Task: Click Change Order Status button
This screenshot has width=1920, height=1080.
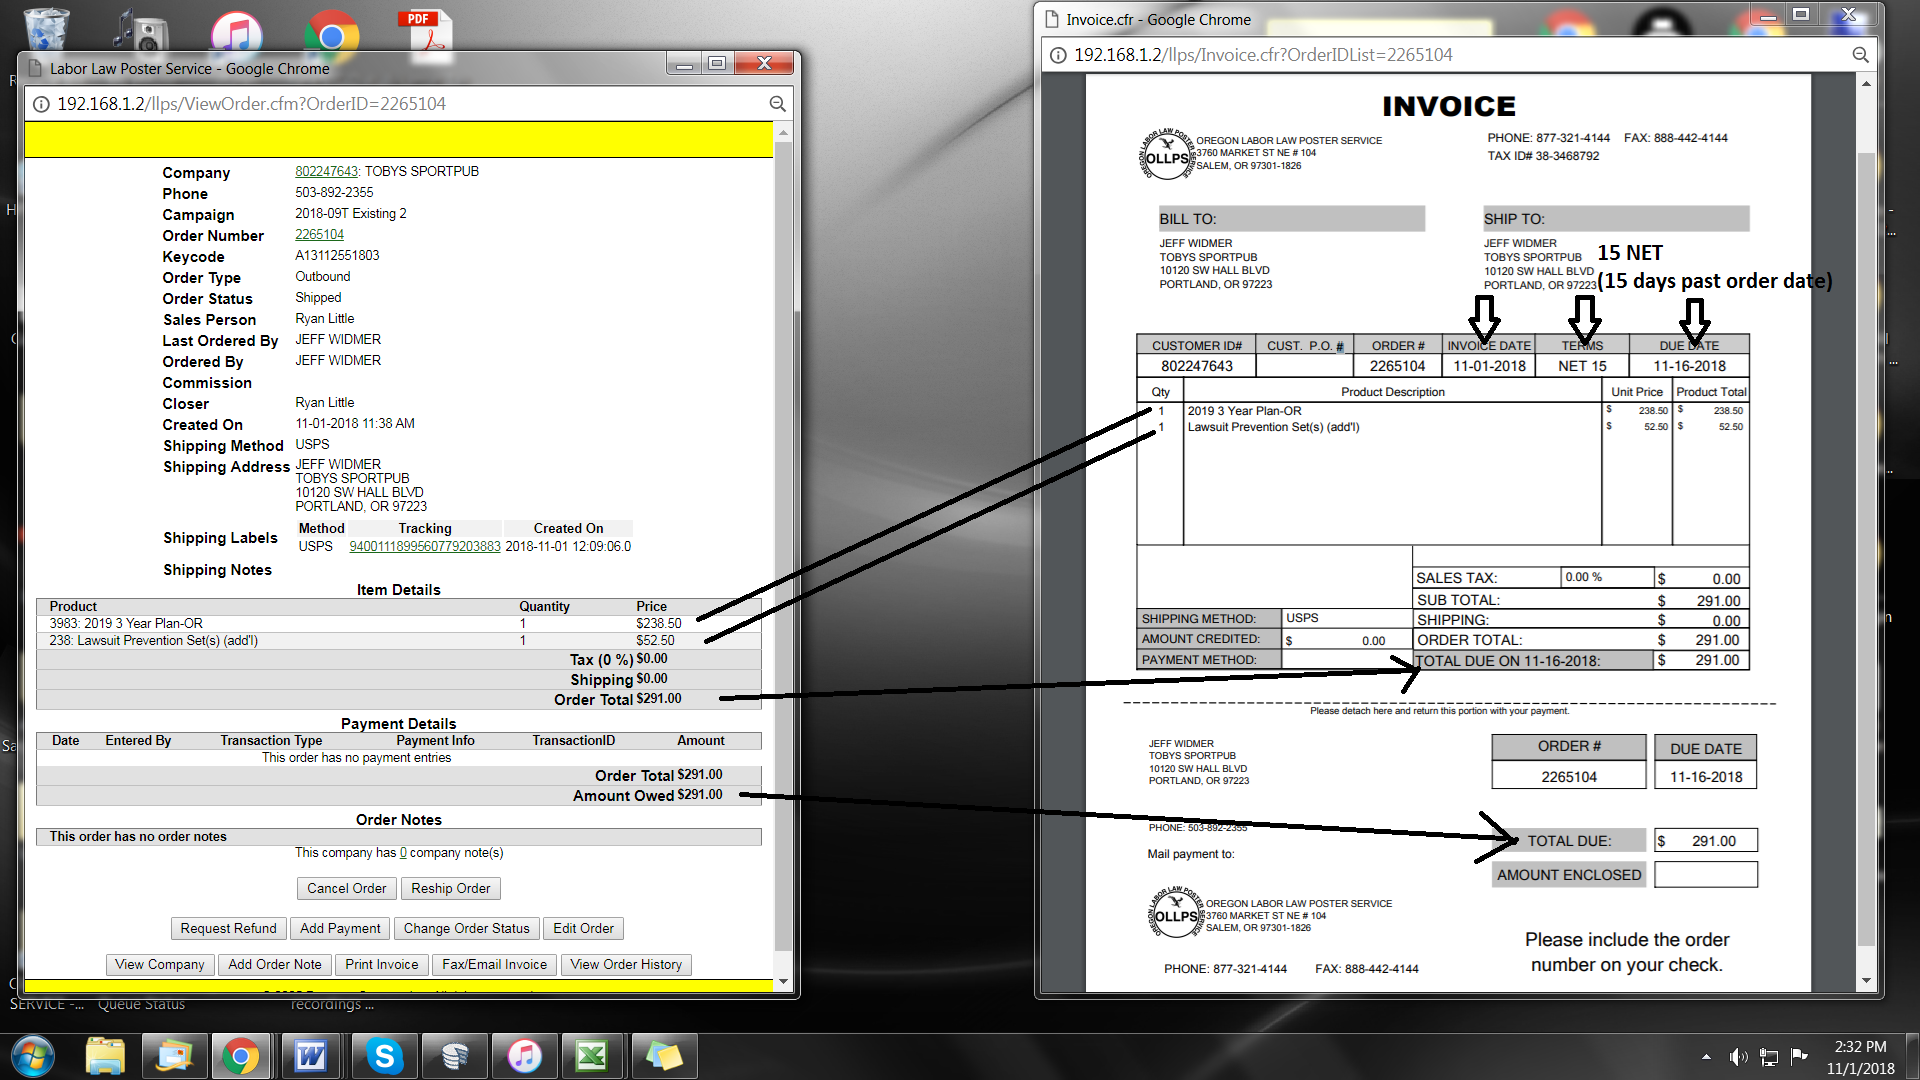Action: pyautogui.click(x=466, y=929)
